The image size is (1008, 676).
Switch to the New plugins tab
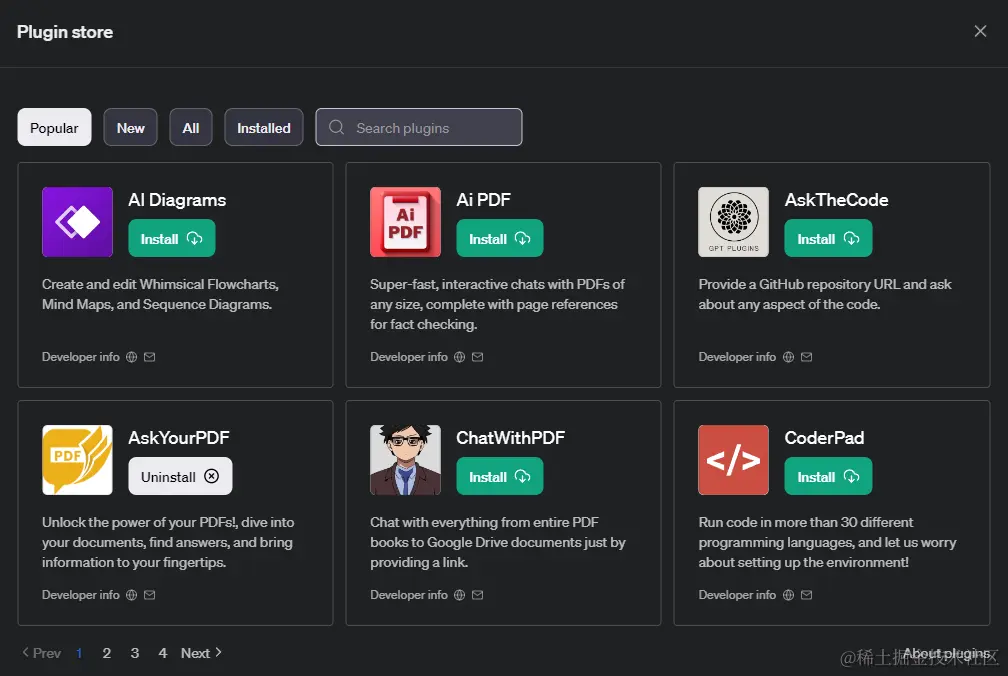tap(130, 127)
